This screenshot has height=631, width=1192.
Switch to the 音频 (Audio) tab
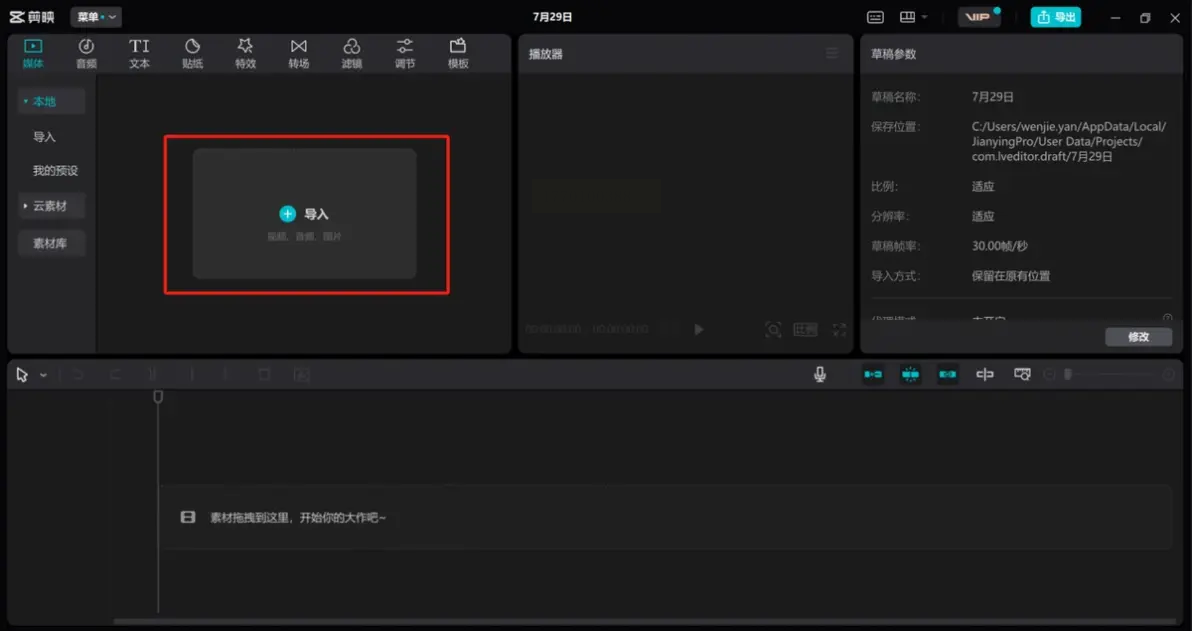point(86,54)
